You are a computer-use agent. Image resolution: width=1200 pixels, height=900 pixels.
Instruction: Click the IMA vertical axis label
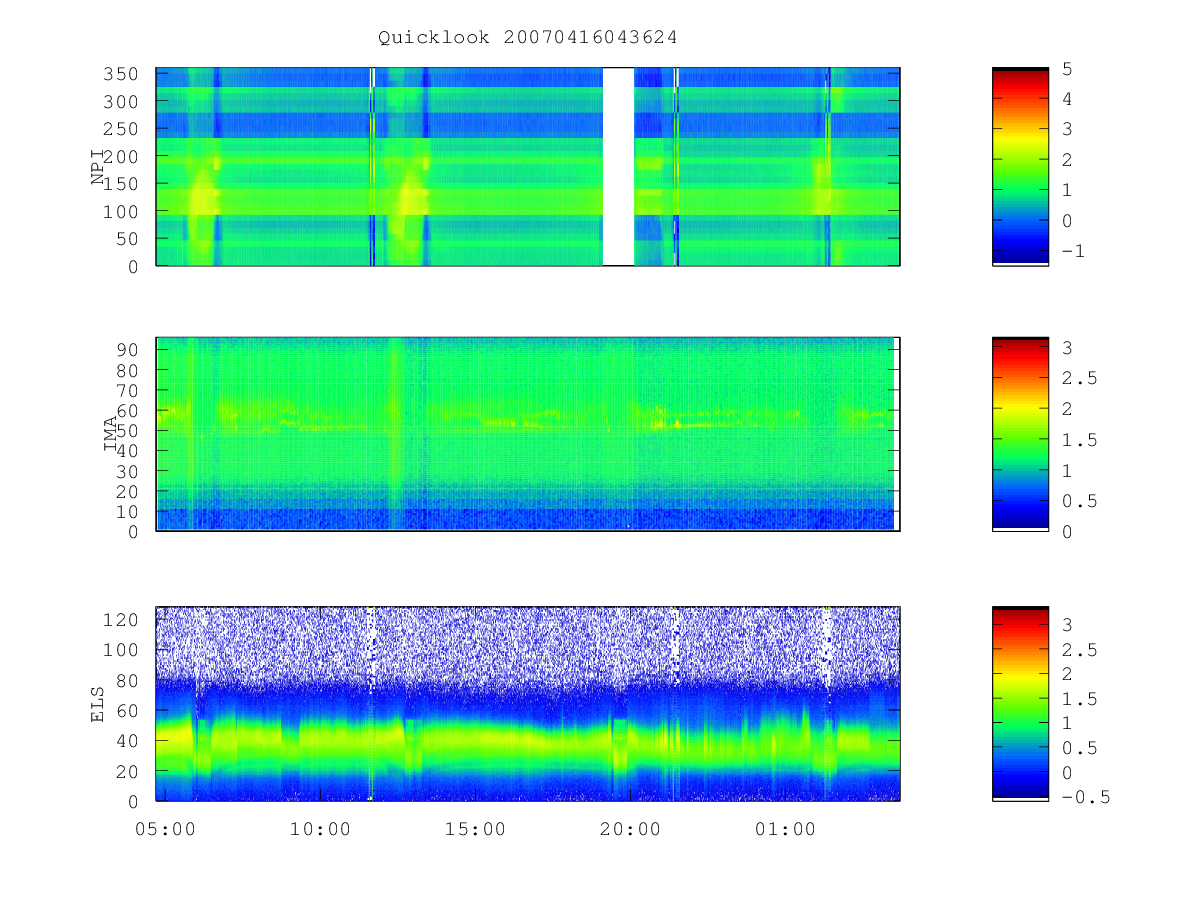pos(112,435)
